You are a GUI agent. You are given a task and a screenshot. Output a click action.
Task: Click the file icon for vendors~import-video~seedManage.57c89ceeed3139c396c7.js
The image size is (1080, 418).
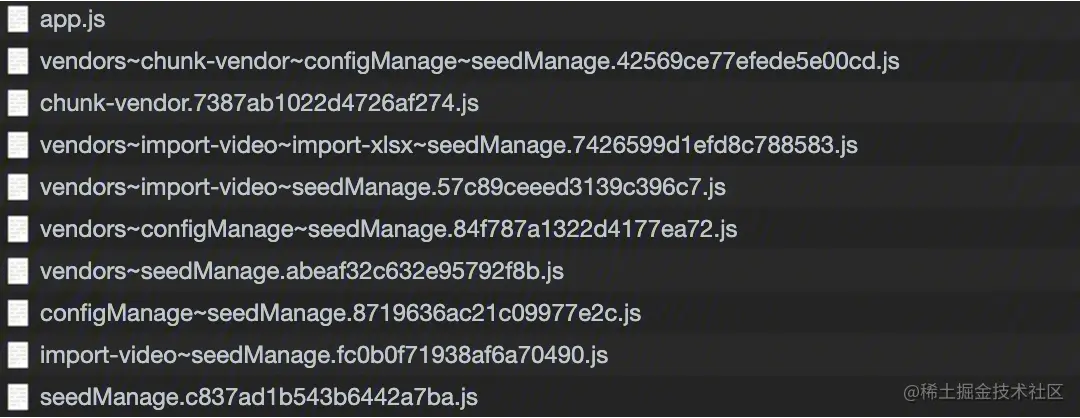(x=16, y=187)
